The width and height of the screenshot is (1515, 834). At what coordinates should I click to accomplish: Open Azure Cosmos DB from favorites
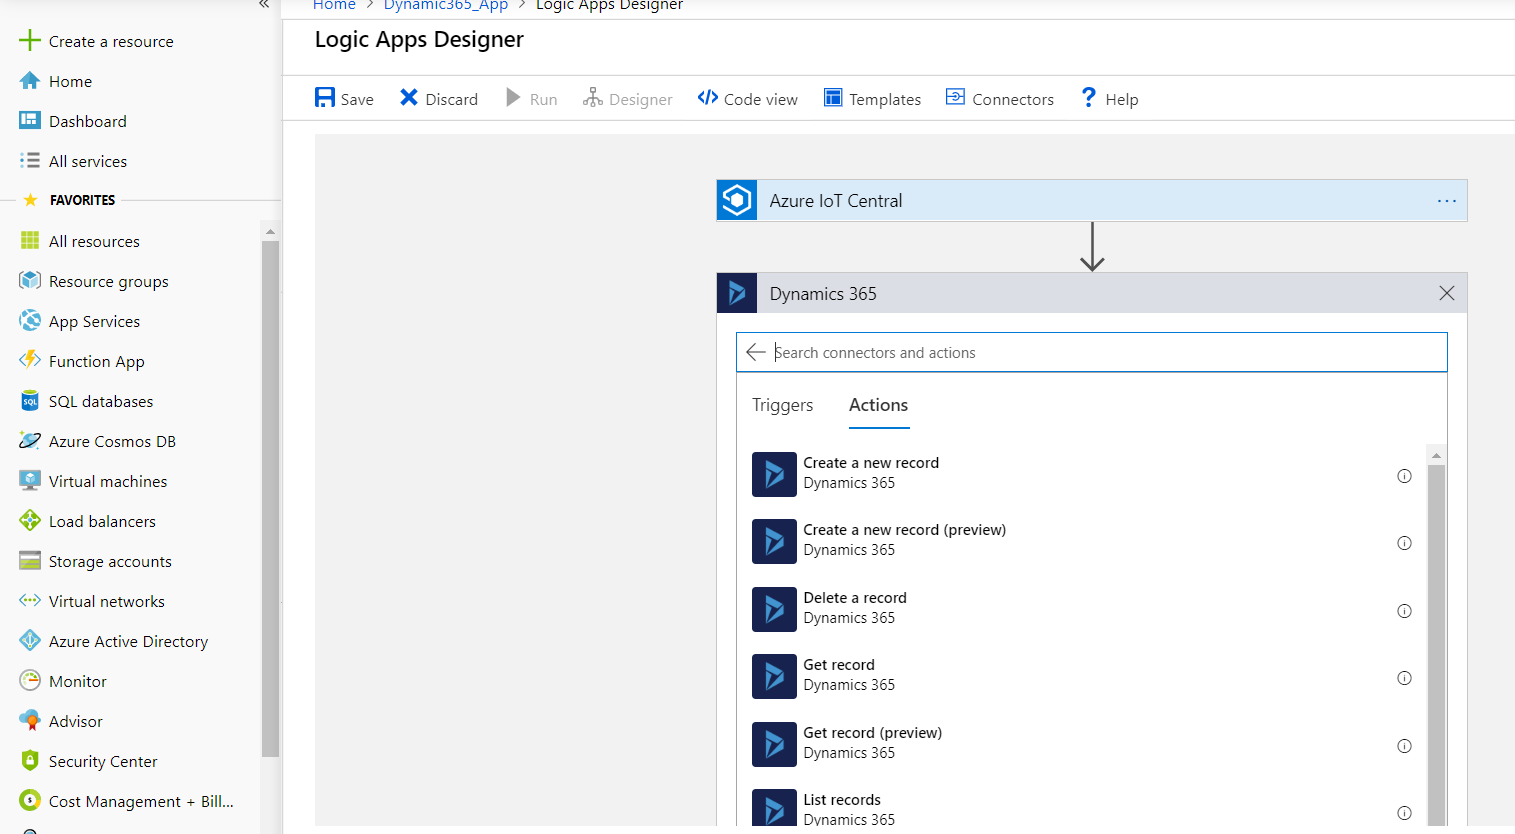pyautogui.click(x=112, y=441)
